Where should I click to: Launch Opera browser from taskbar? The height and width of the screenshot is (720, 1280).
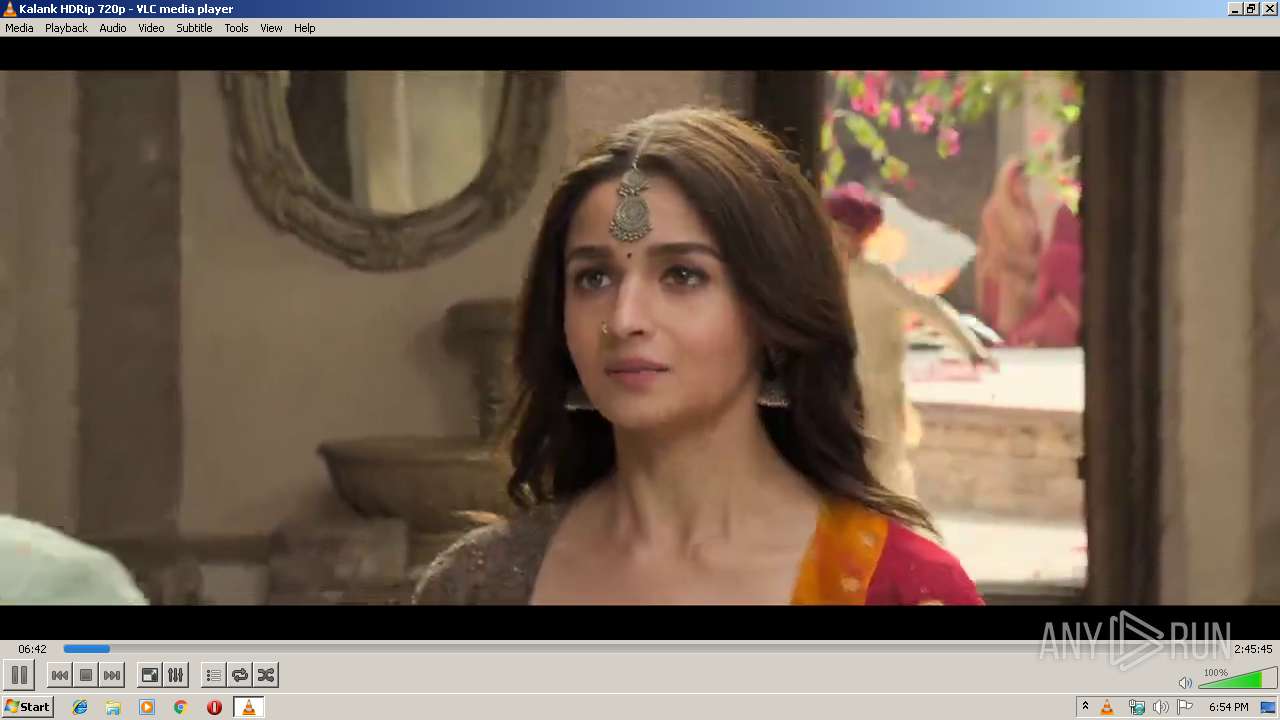[214, 707]
